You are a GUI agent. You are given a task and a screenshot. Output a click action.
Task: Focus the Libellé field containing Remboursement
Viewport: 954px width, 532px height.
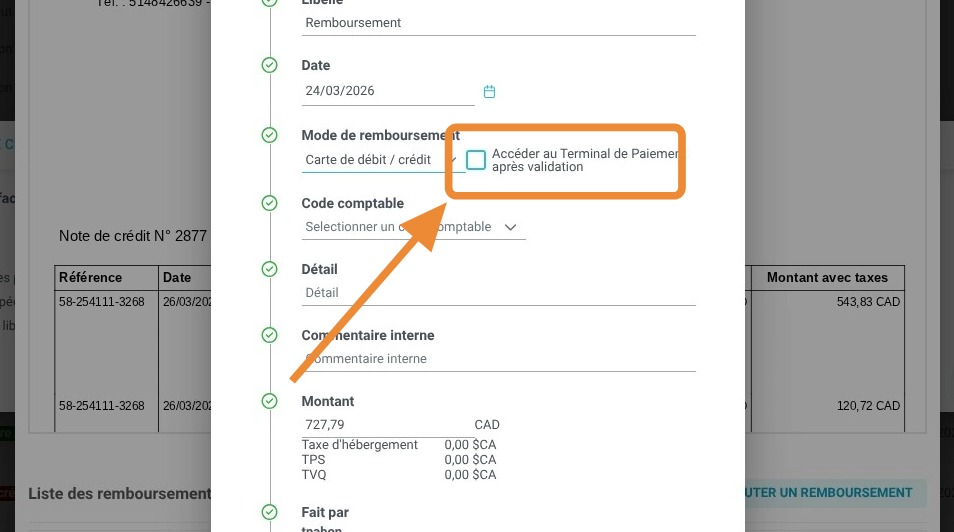497,23
